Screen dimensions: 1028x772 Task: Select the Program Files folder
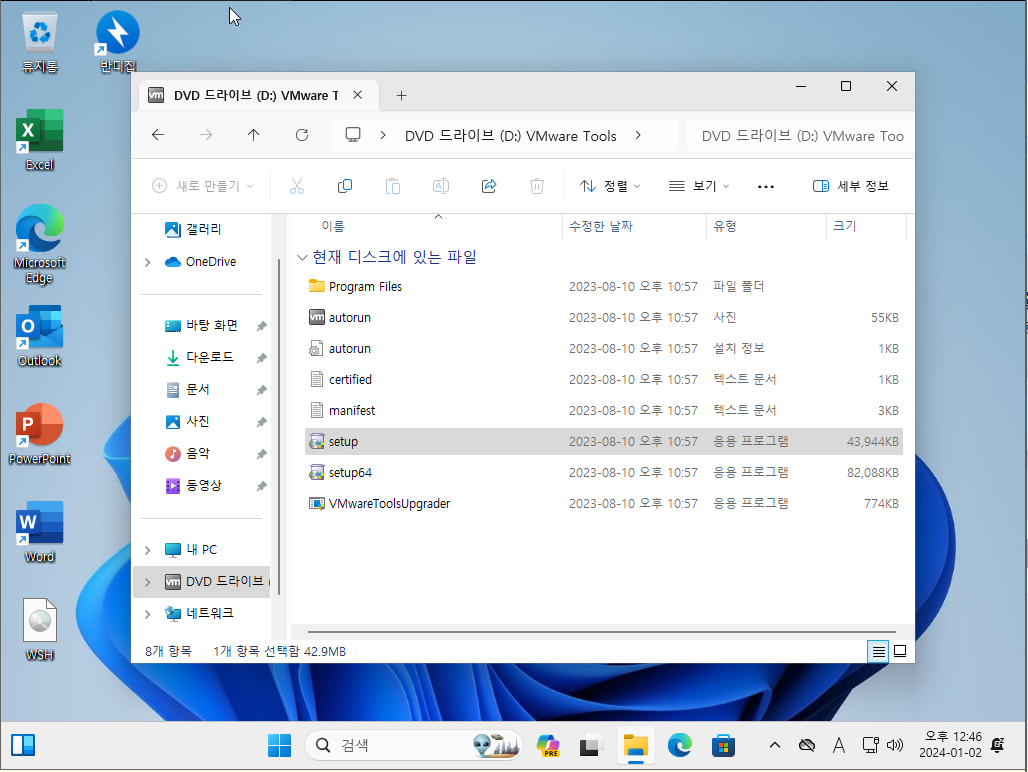coord(604,286)
